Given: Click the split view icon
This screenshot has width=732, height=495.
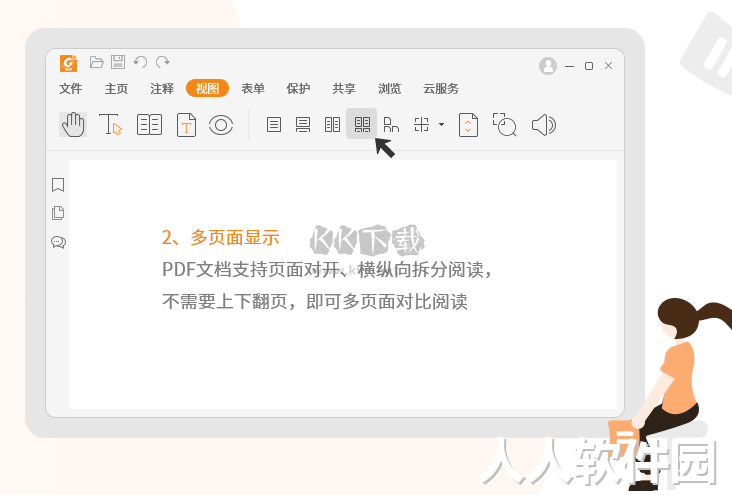Looking at the screenshot, I should 422,125.
